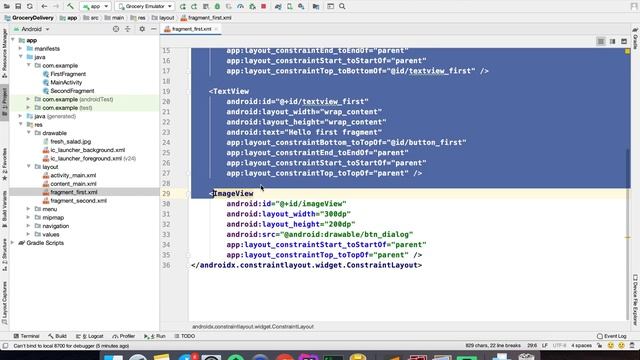Switch editor to Code-only view icon
Image resolution: width=640 pixels, height=360 pixels.
click(x=601, y=41)
